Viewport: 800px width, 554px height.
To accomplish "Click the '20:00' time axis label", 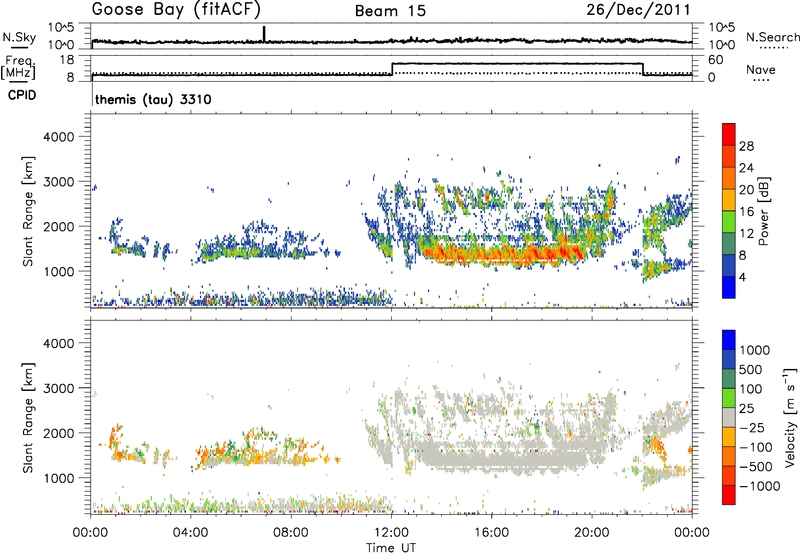I will click(x=592, y=533).
